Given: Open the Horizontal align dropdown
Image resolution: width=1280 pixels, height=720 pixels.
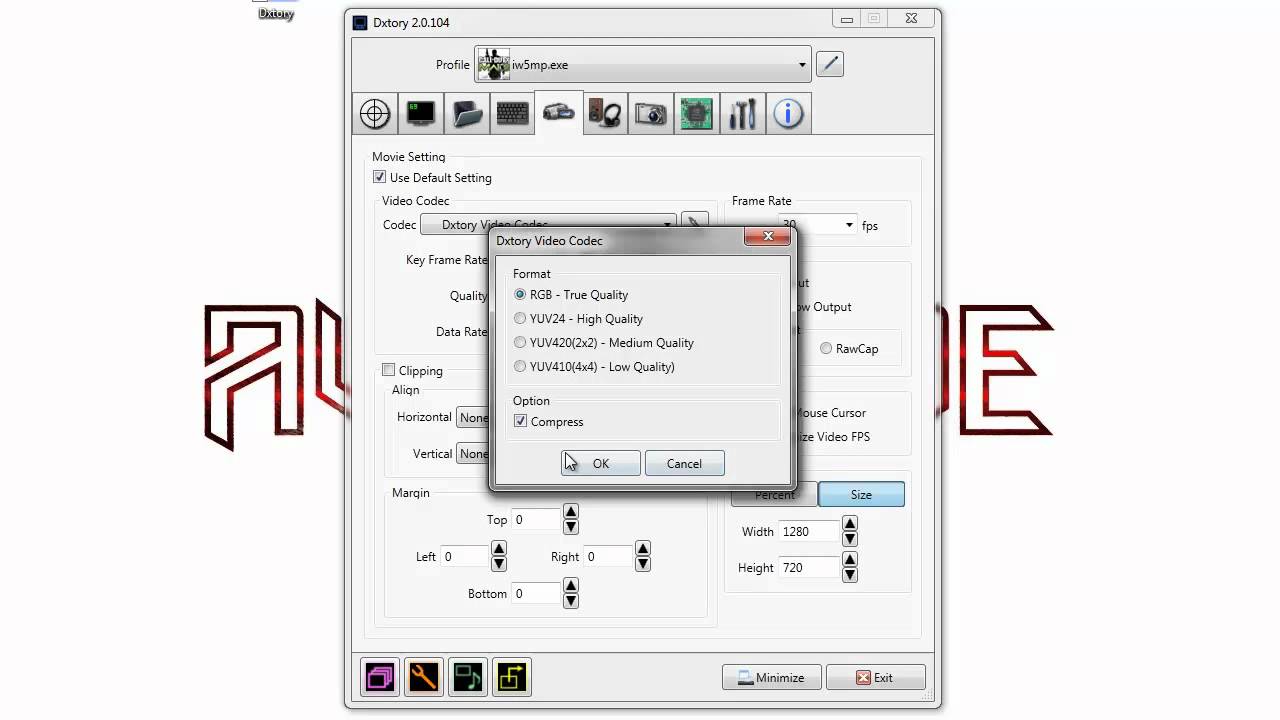Looking at the screenshot, I should (473, 418).
